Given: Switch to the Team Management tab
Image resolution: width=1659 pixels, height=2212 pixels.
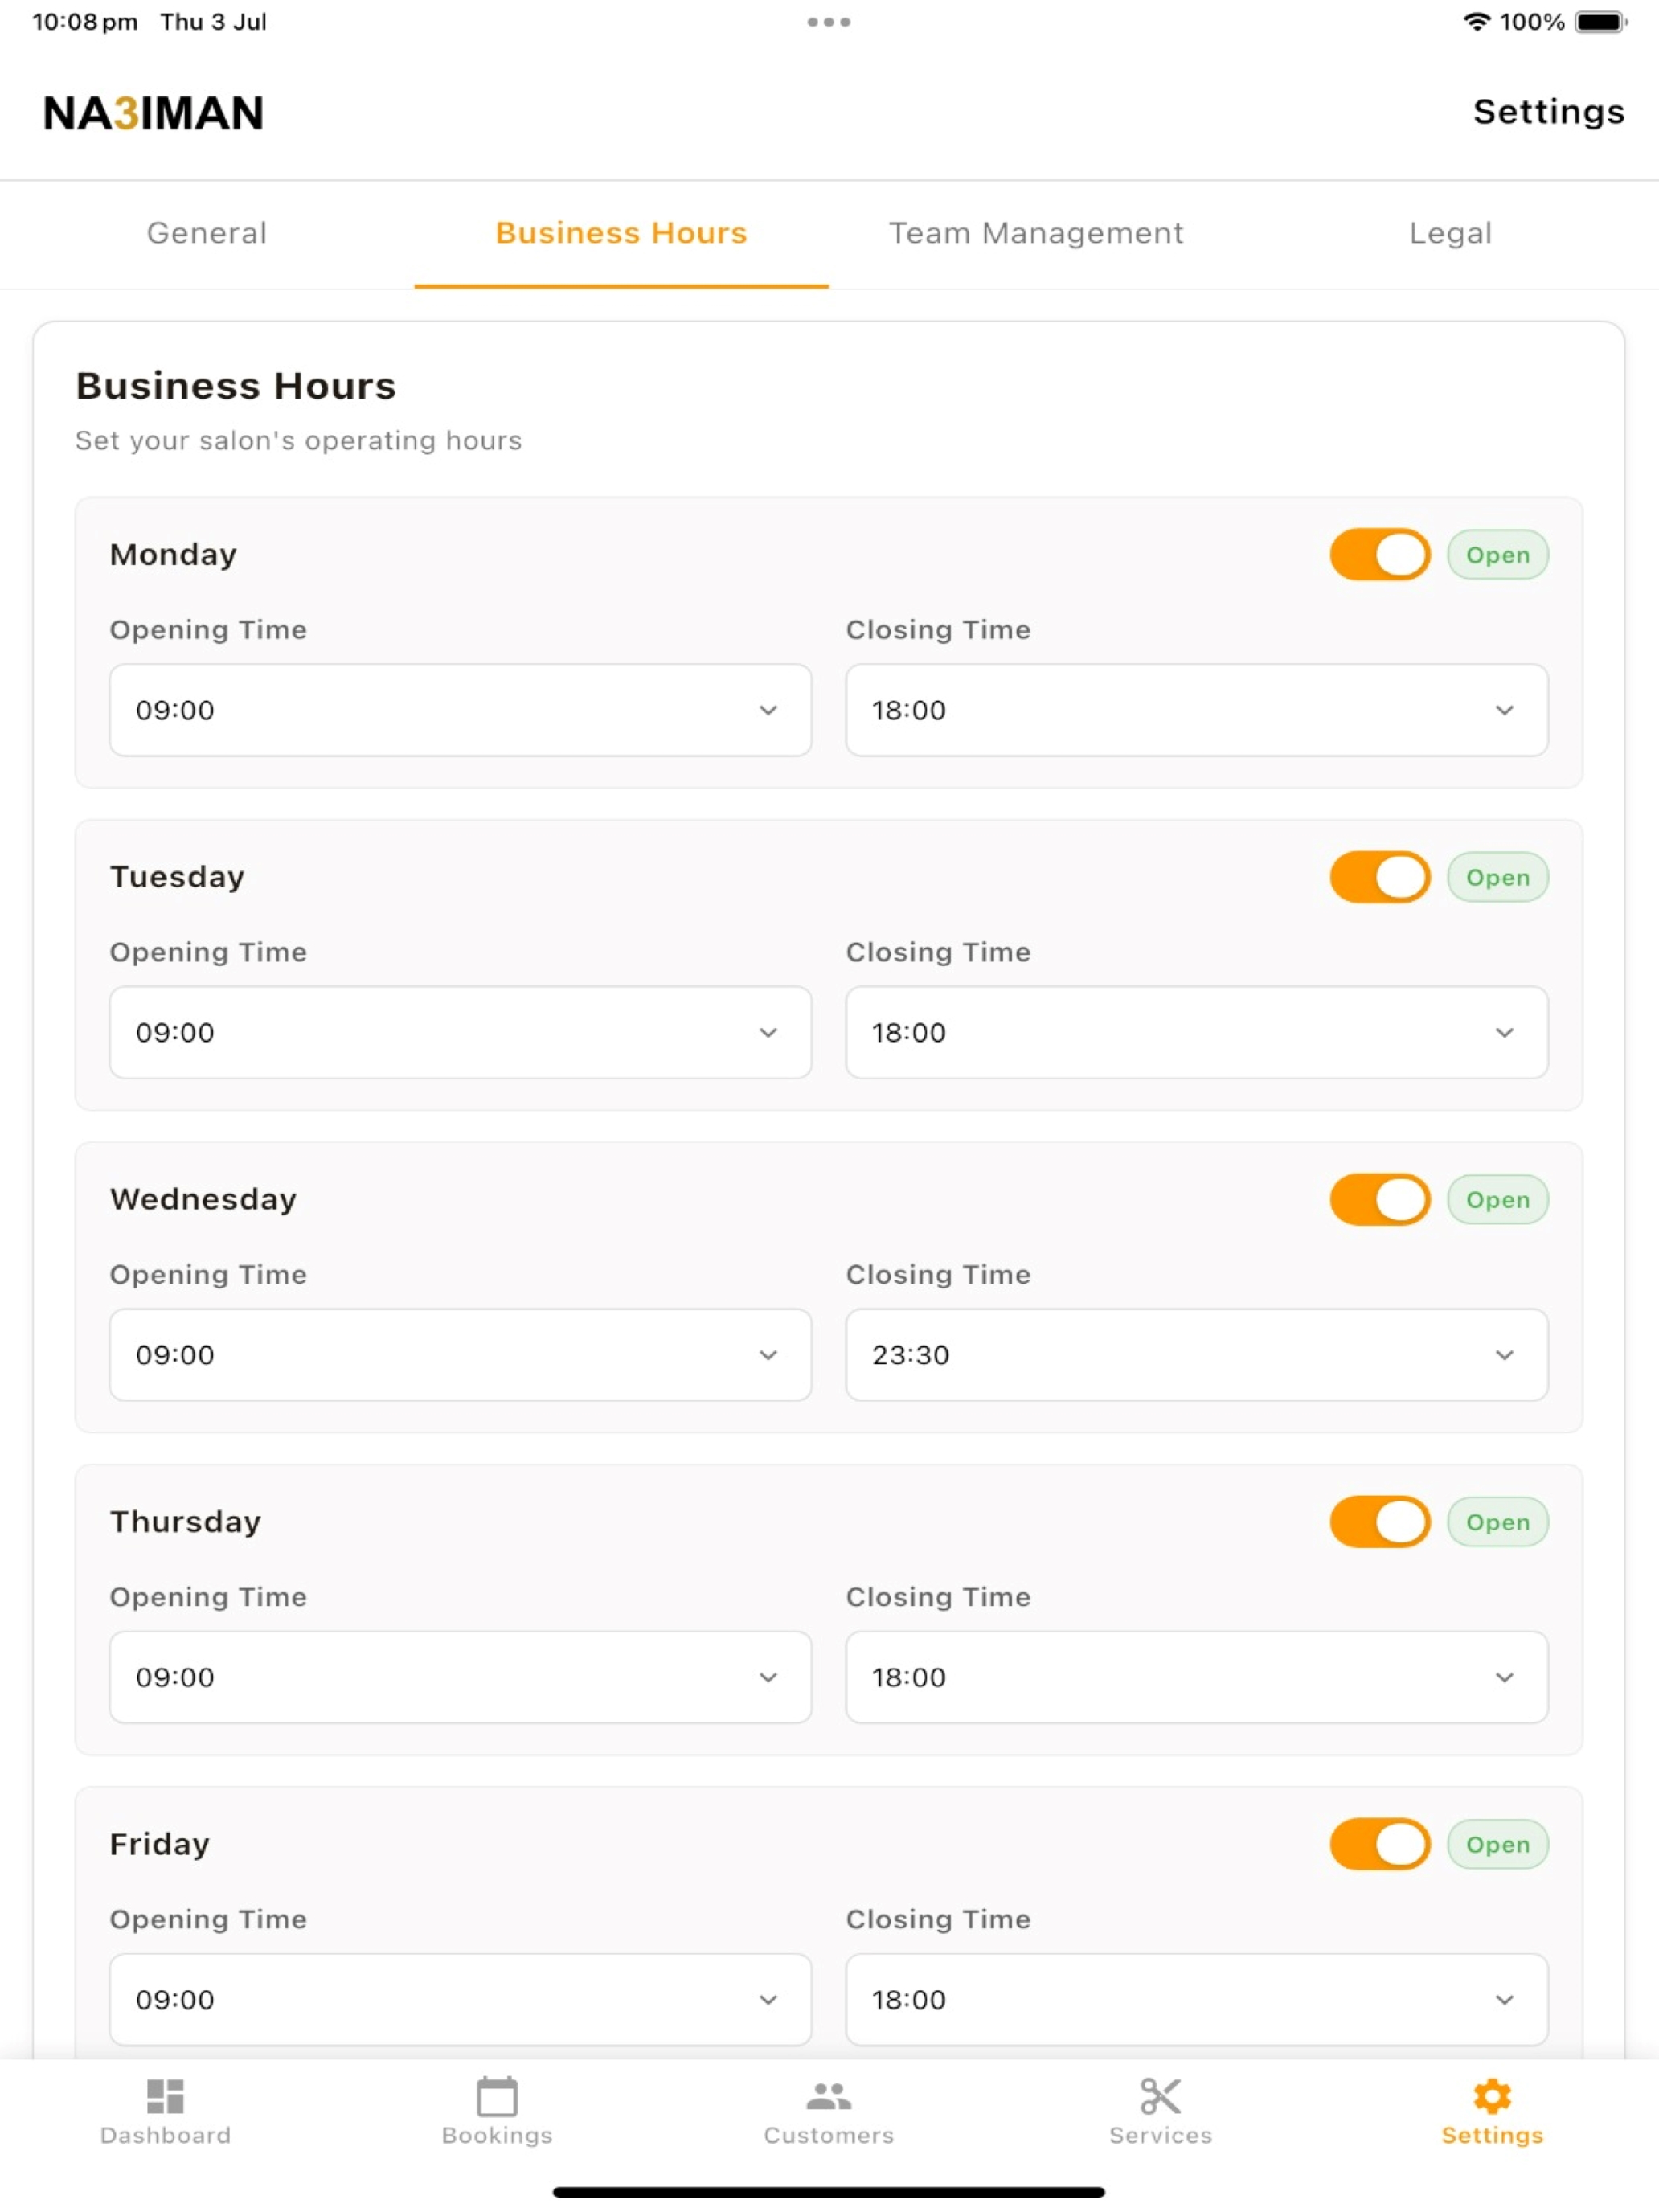Looking at the screenshot, I should [1036, 234].
